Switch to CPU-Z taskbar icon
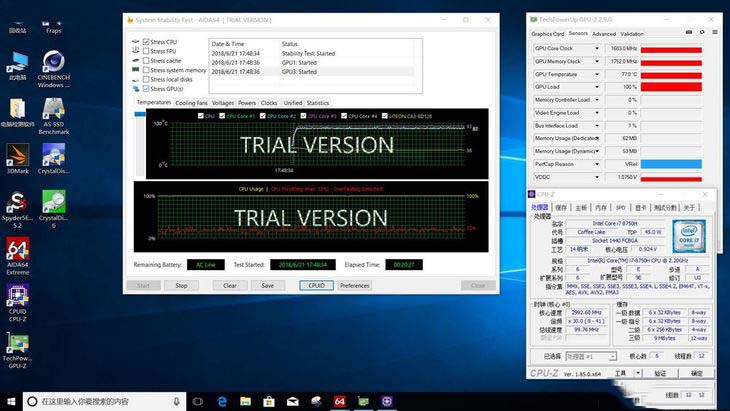The width and height of the screenshot is (730, 411). tap(387, 401)
